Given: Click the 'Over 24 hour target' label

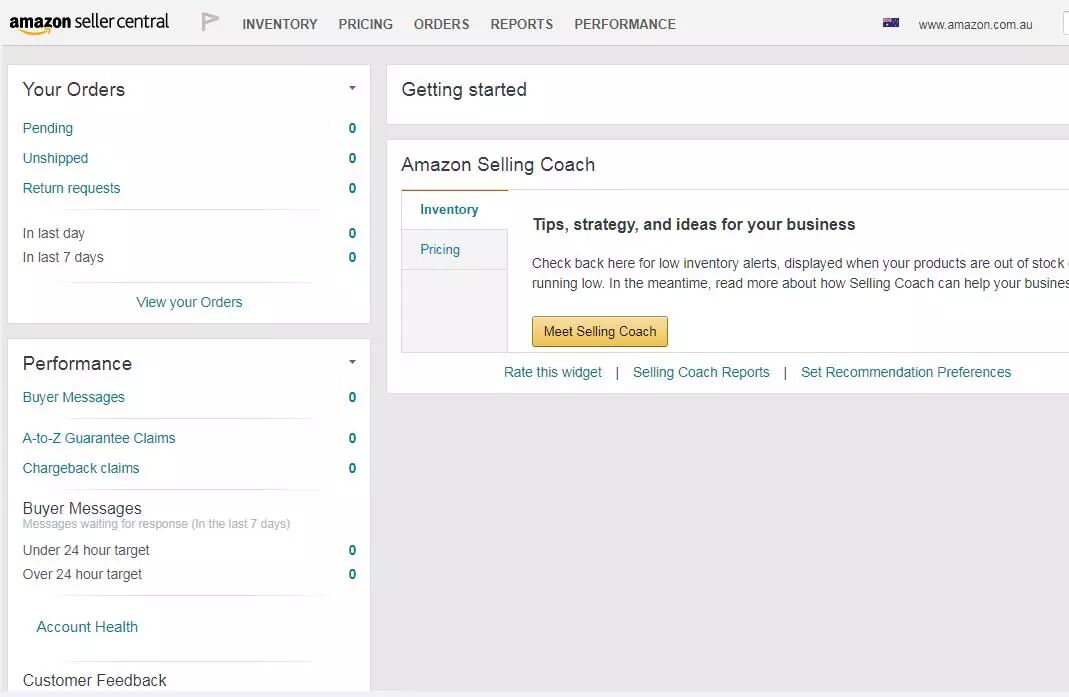Looking at the screenshot, I should (x=82, y=574).
